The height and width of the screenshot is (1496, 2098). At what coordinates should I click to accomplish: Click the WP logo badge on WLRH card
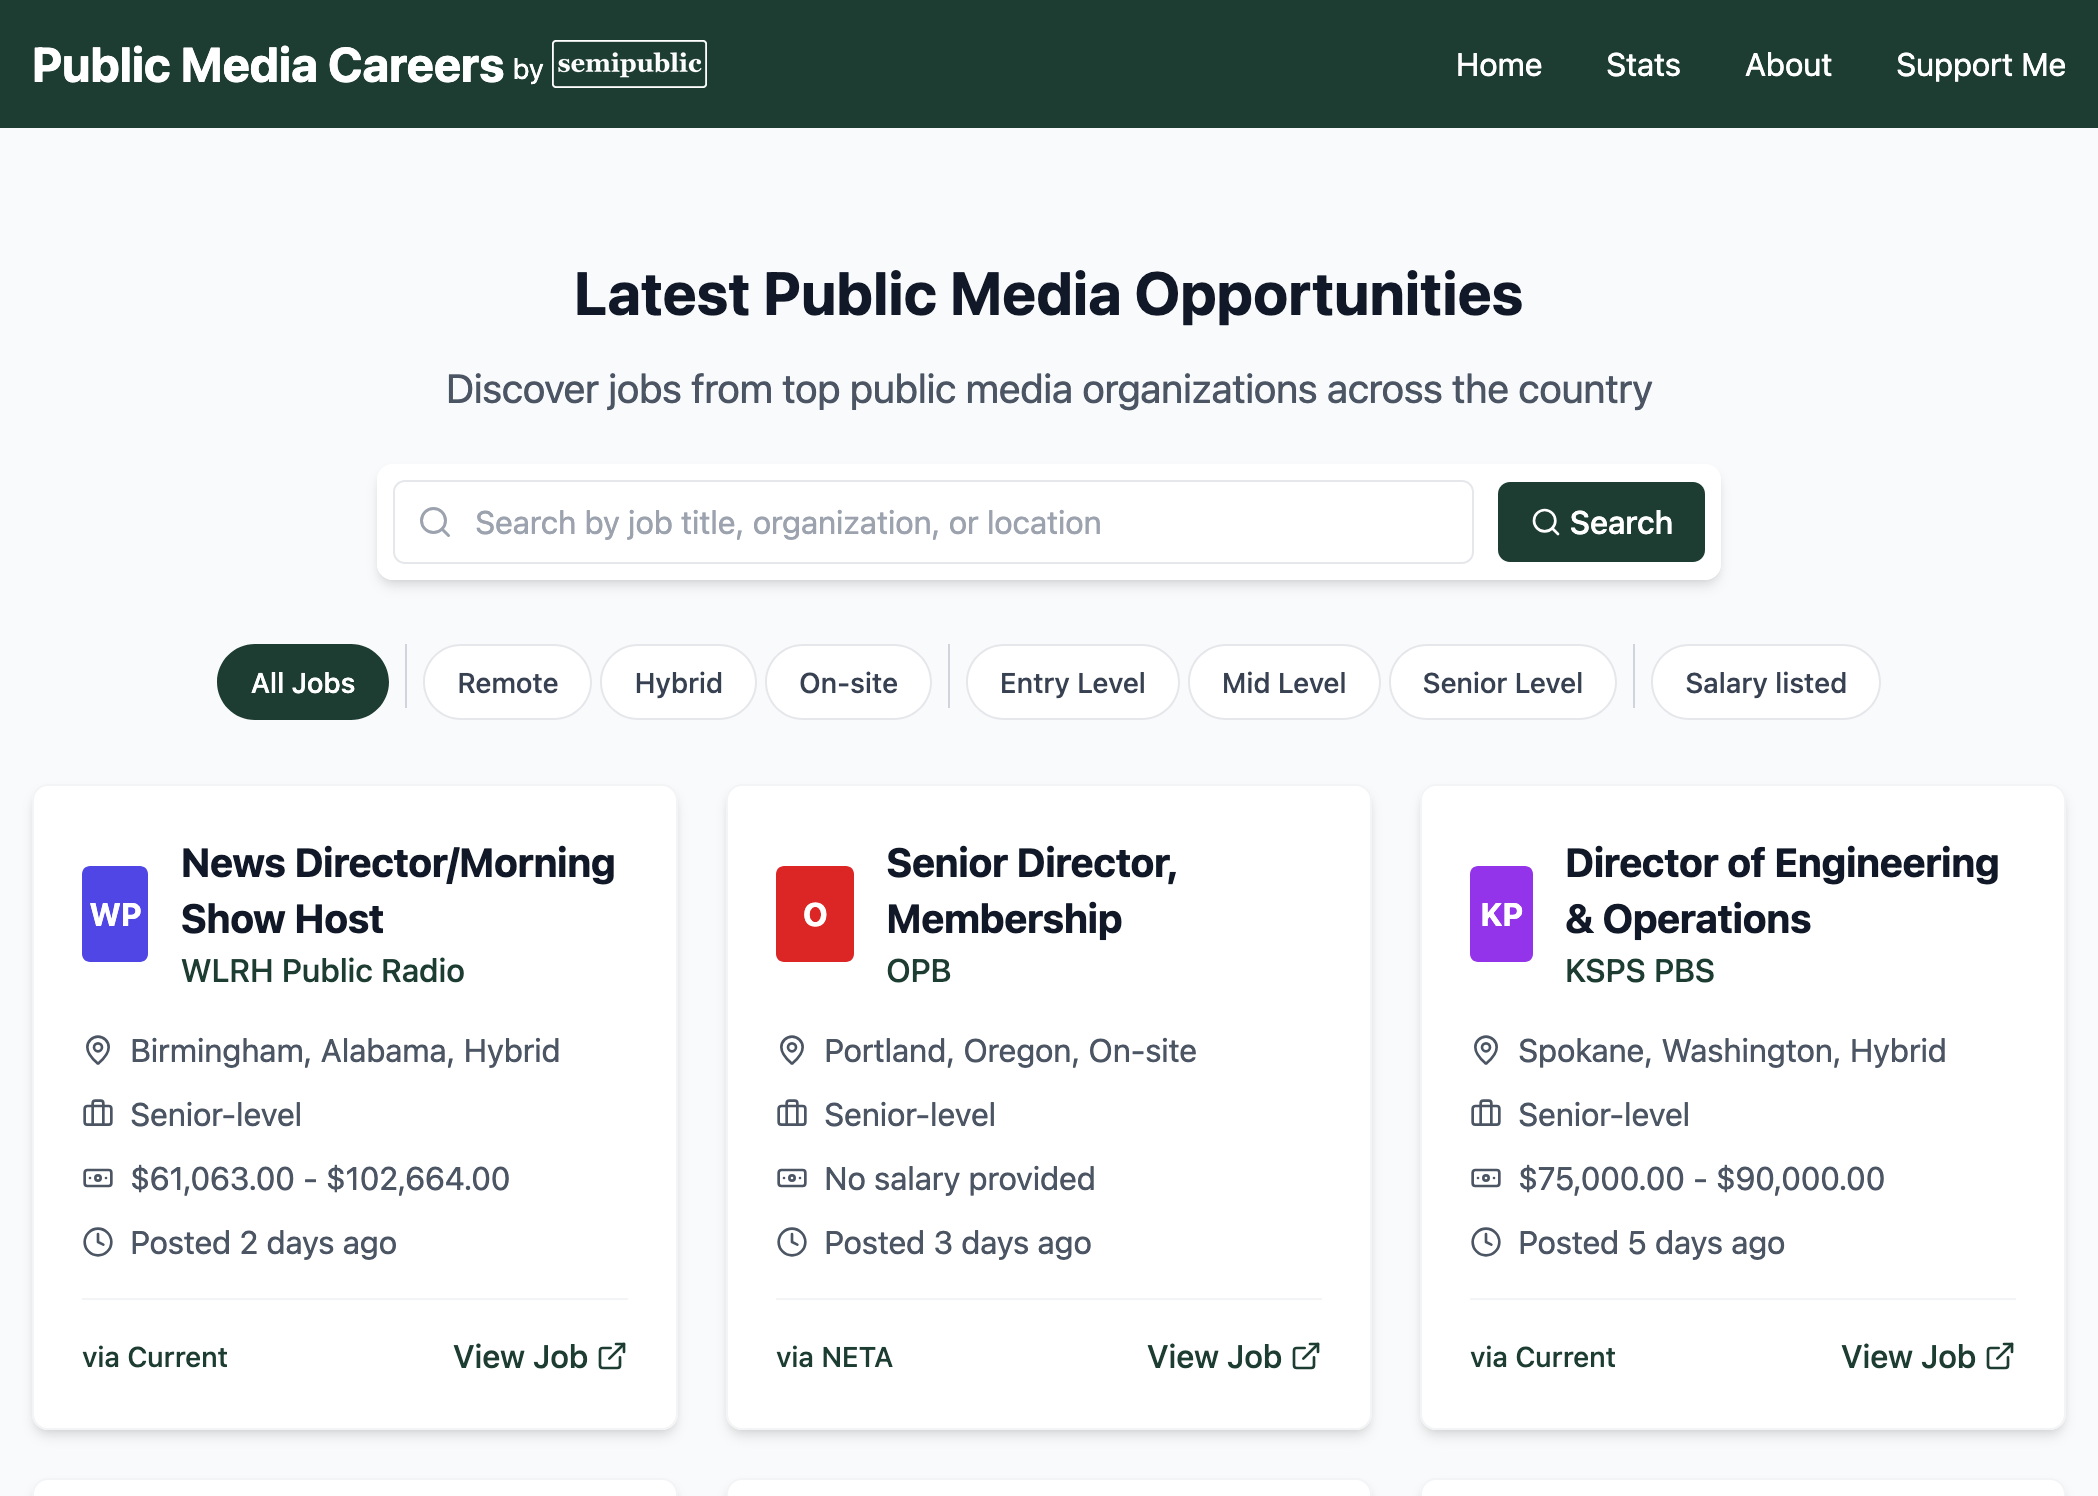[115, 914]
